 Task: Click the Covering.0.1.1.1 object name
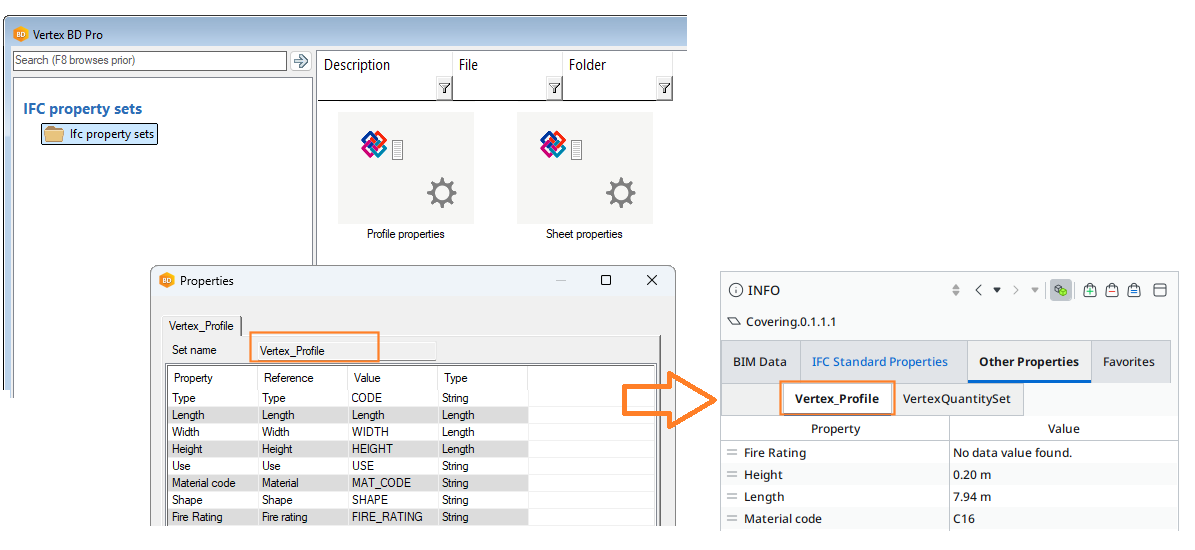click(x=791, y=321)
